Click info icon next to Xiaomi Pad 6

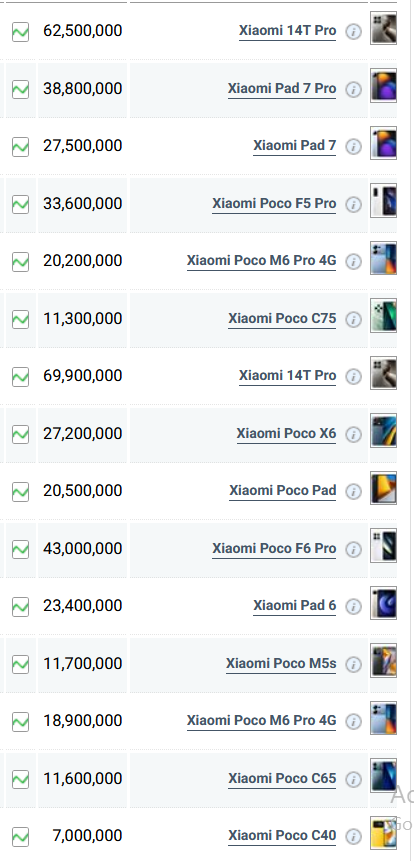pyautogui.click(x=354, y=607)
